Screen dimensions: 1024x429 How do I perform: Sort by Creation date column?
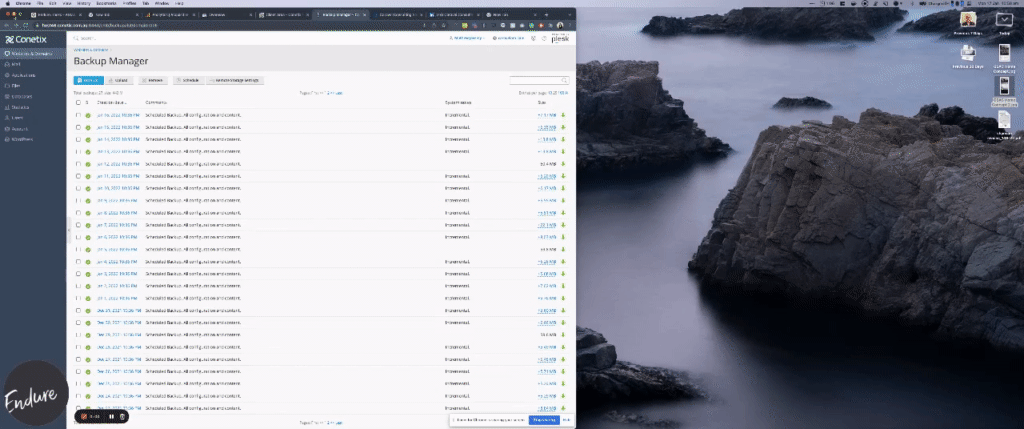[112, 103]
